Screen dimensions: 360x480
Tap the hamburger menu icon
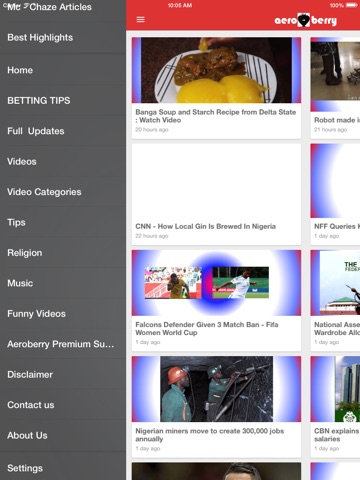click(141, 19)
